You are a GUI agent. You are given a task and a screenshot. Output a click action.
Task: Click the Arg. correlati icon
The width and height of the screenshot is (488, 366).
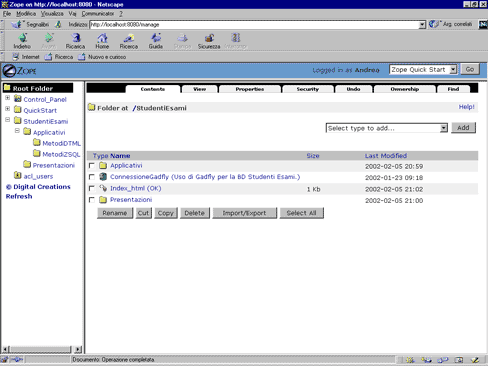[x=434, y=24]
